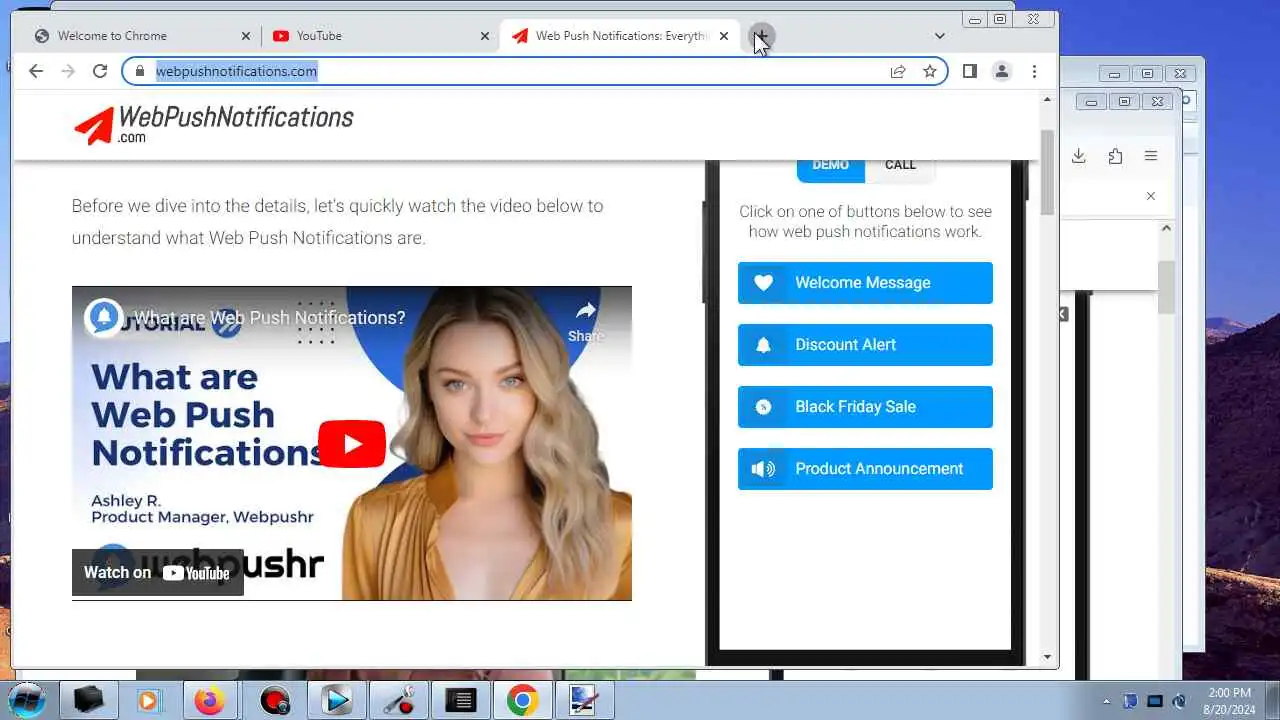Open Chrome side panel

(969, 71)
